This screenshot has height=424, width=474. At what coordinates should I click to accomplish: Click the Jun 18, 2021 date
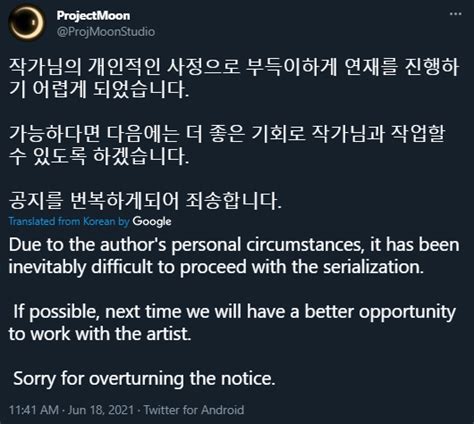(101, 410)
